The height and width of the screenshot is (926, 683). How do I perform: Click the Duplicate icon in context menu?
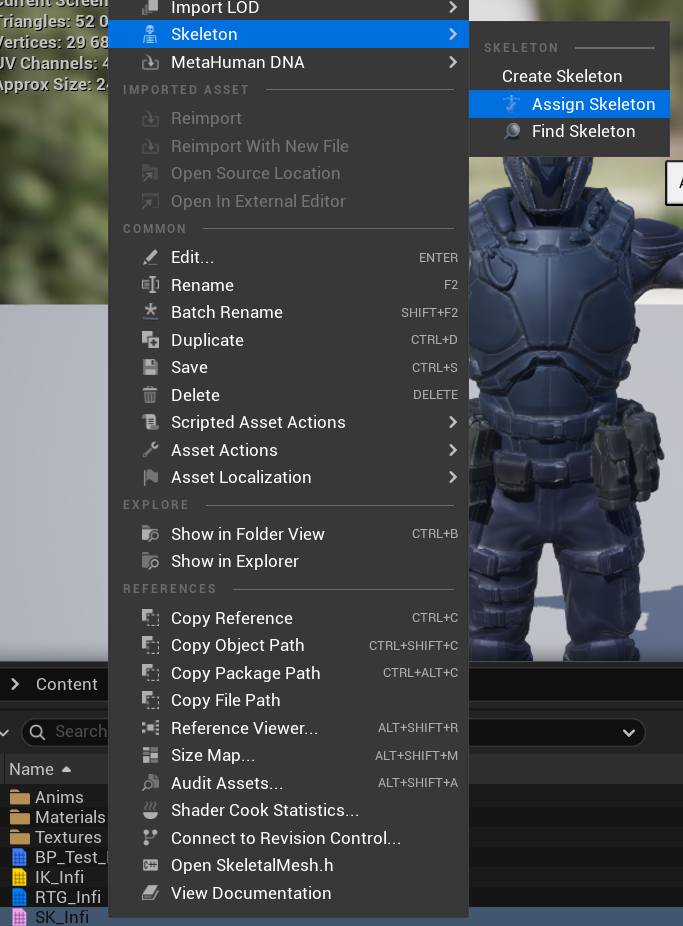tap(150, 340)
